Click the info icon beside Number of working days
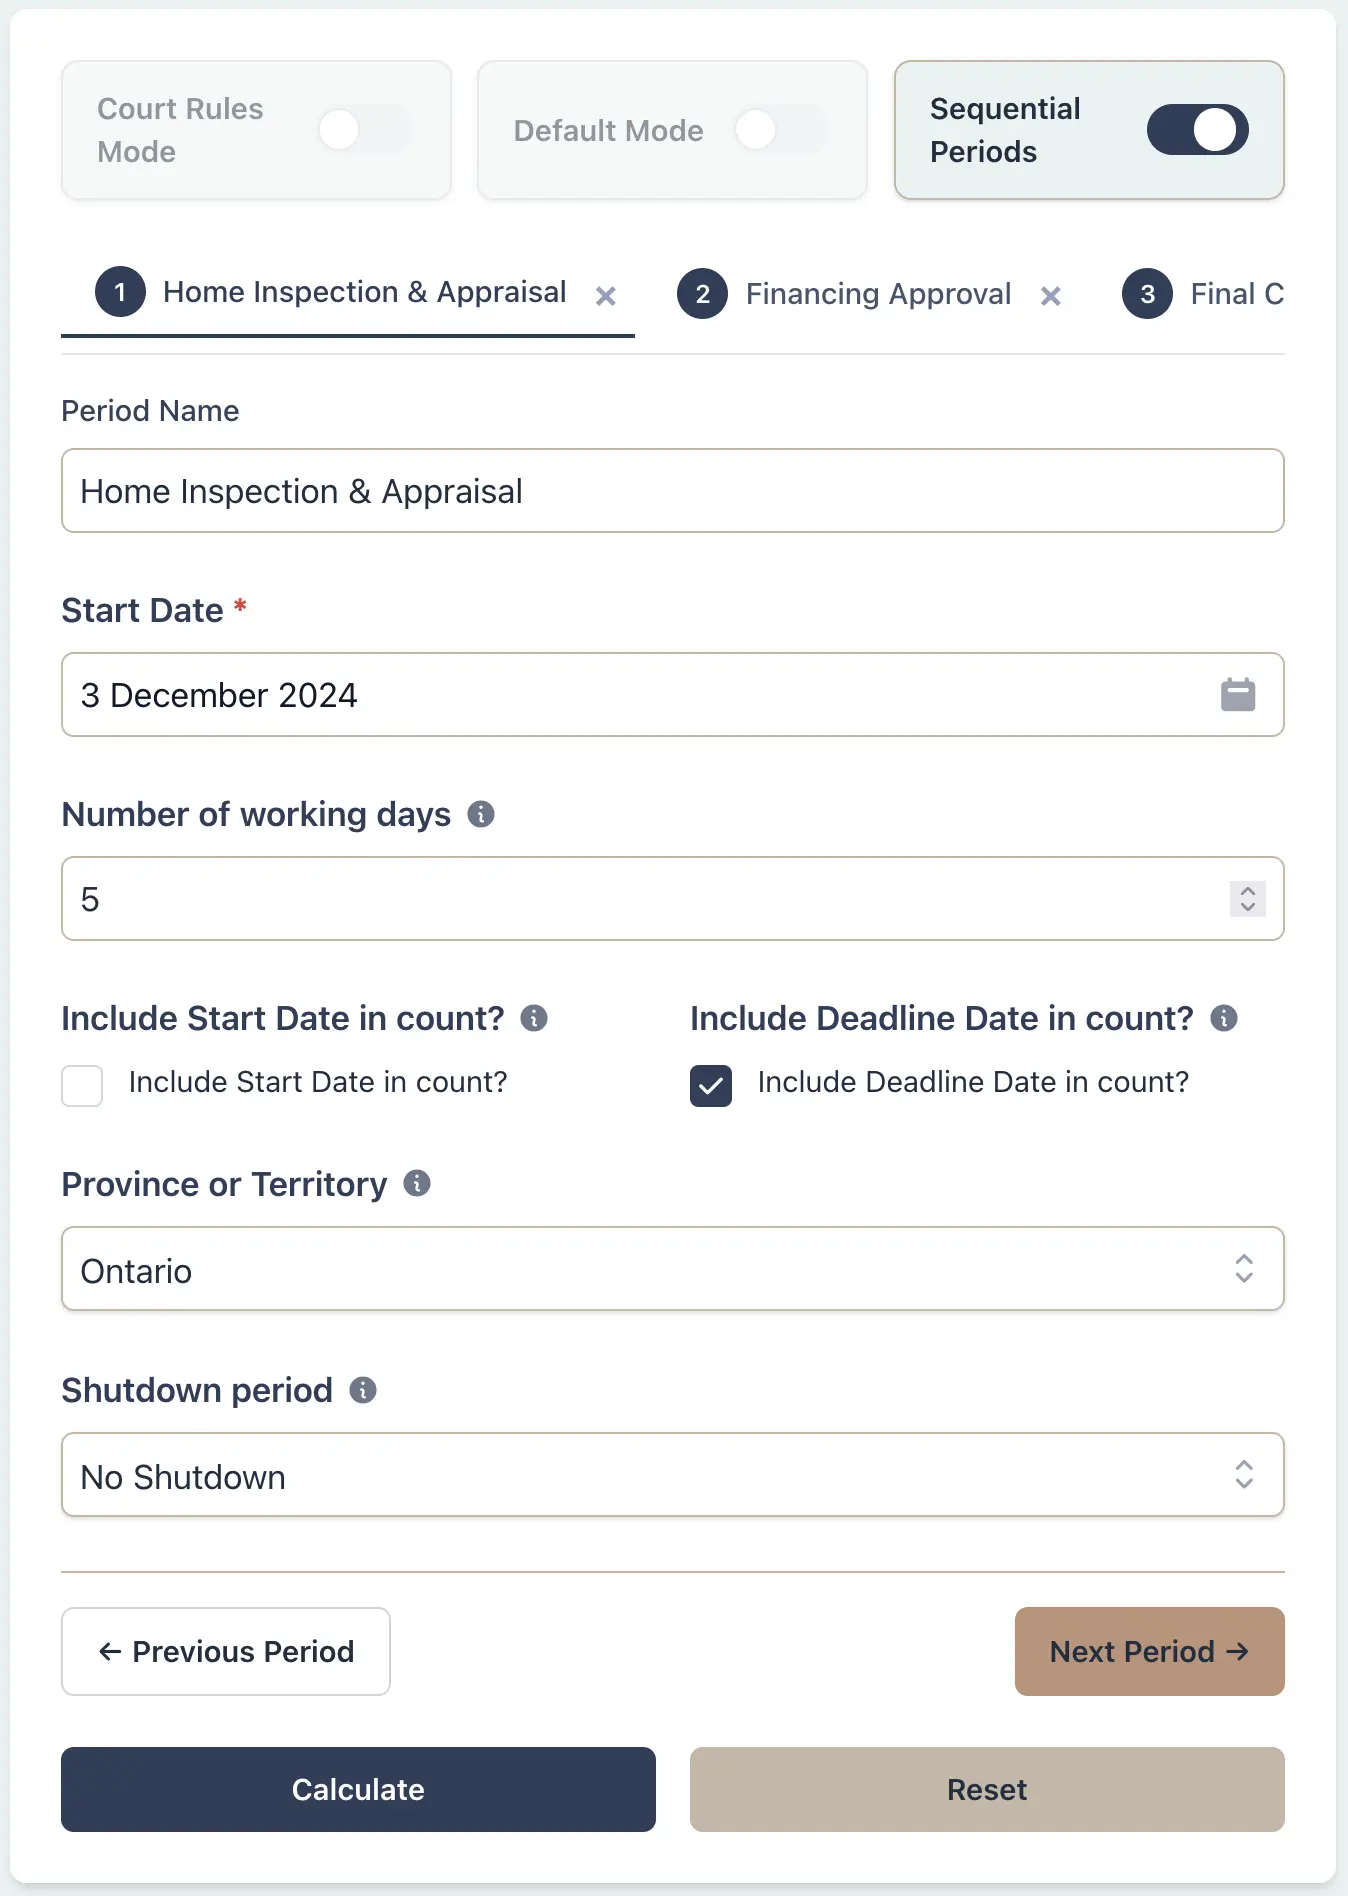Screen dimensions: 1348x1896 (x=483, y=814)
